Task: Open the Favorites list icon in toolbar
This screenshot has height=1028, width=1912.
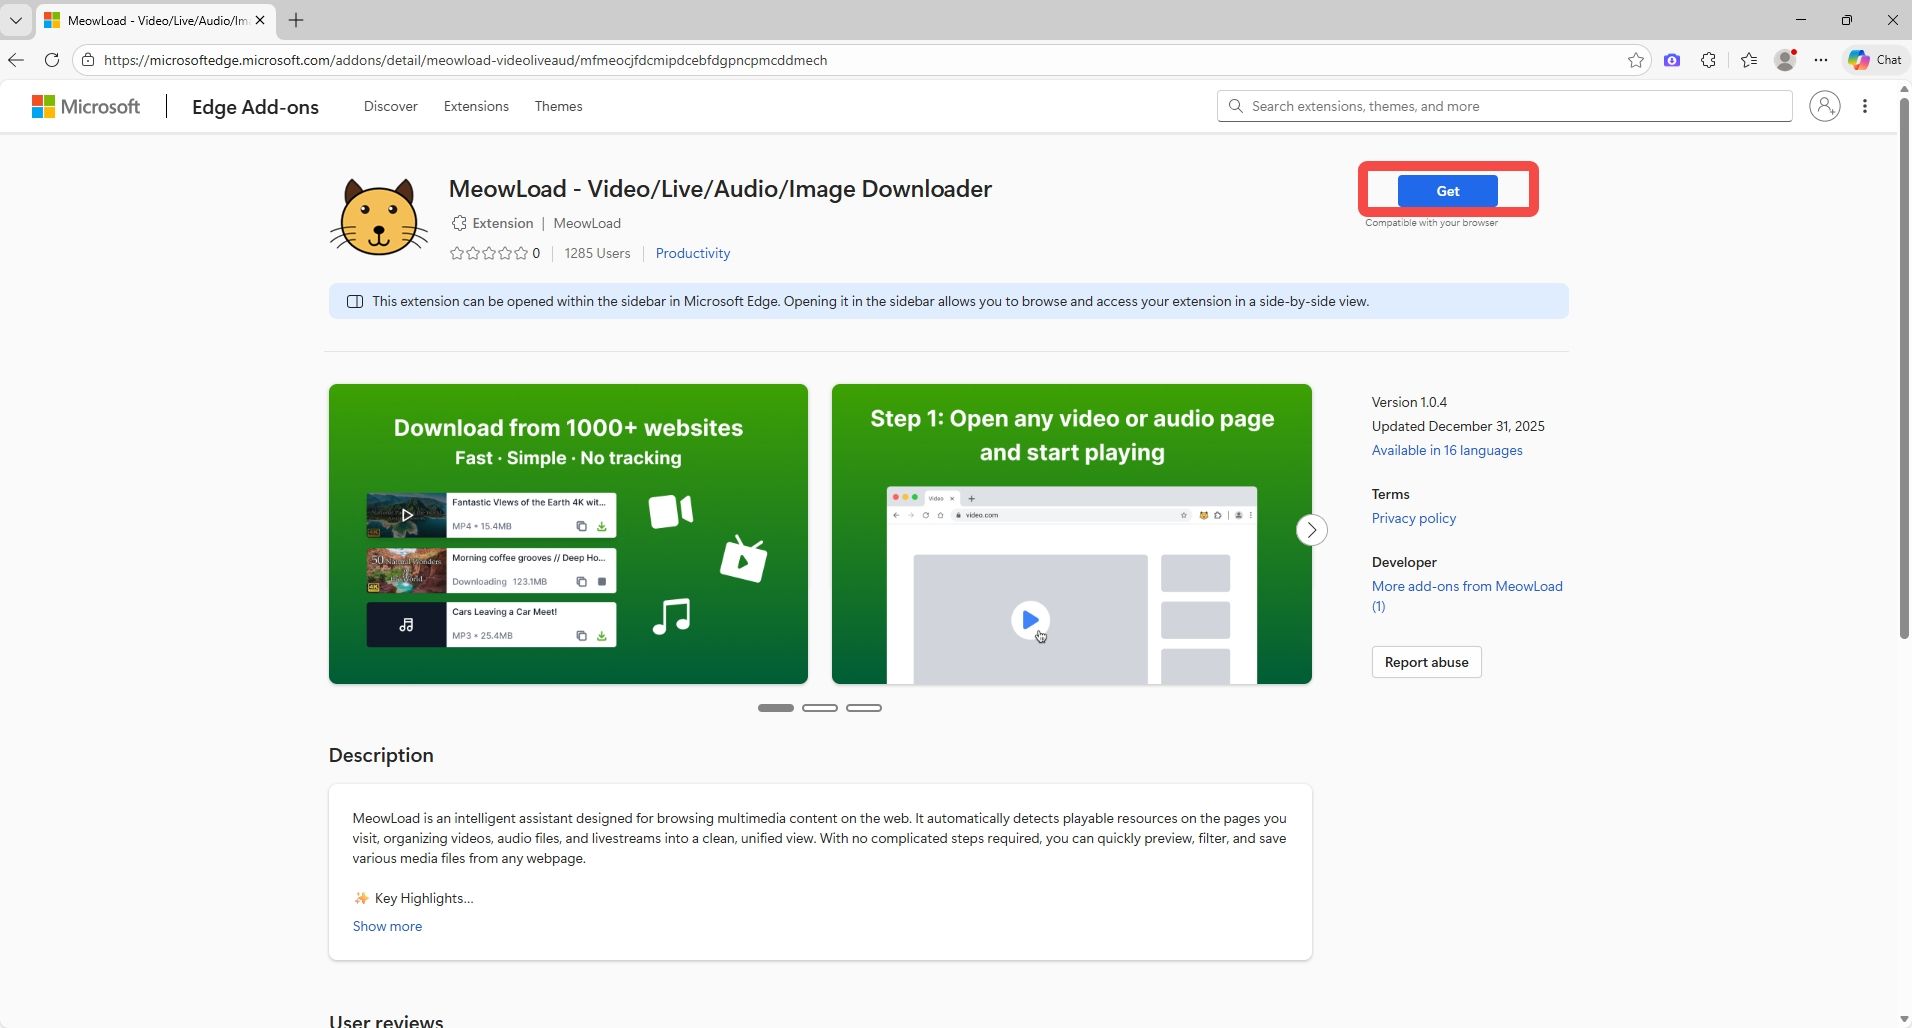Action: pos(1748,60)
